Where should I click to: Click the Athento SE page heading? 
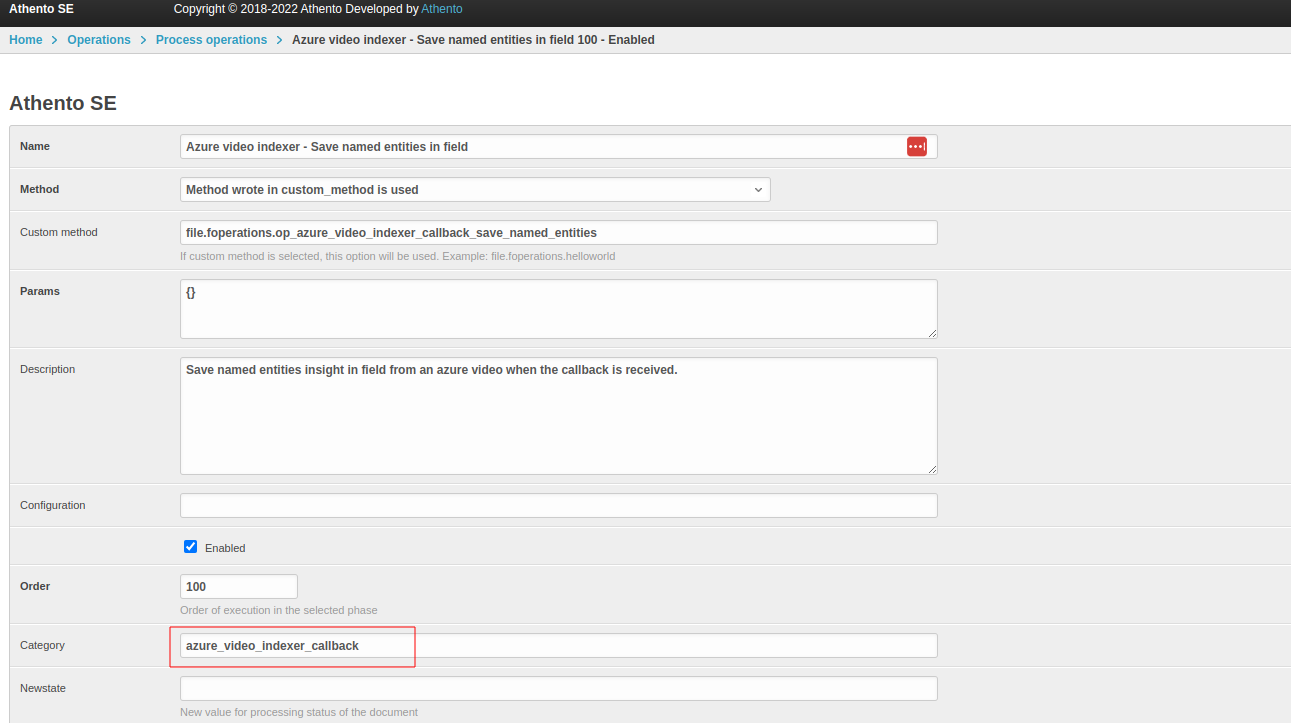[63, 103]
